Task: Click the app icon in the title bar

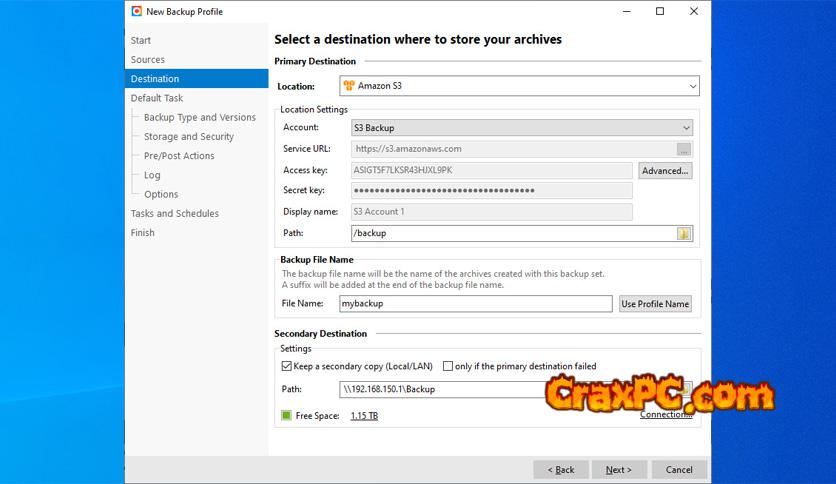Action: coord(137,11)
